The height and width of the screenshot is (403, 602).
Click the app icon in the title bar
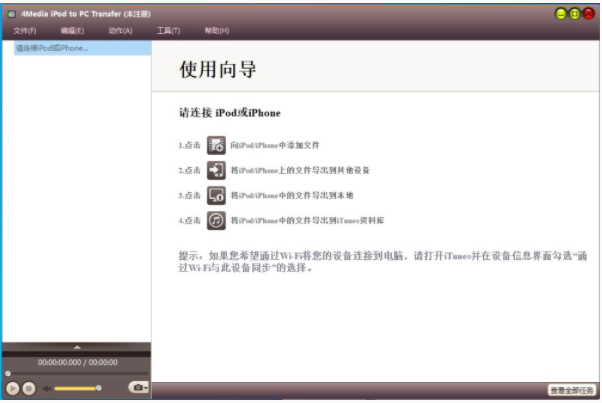pos(11,14)
